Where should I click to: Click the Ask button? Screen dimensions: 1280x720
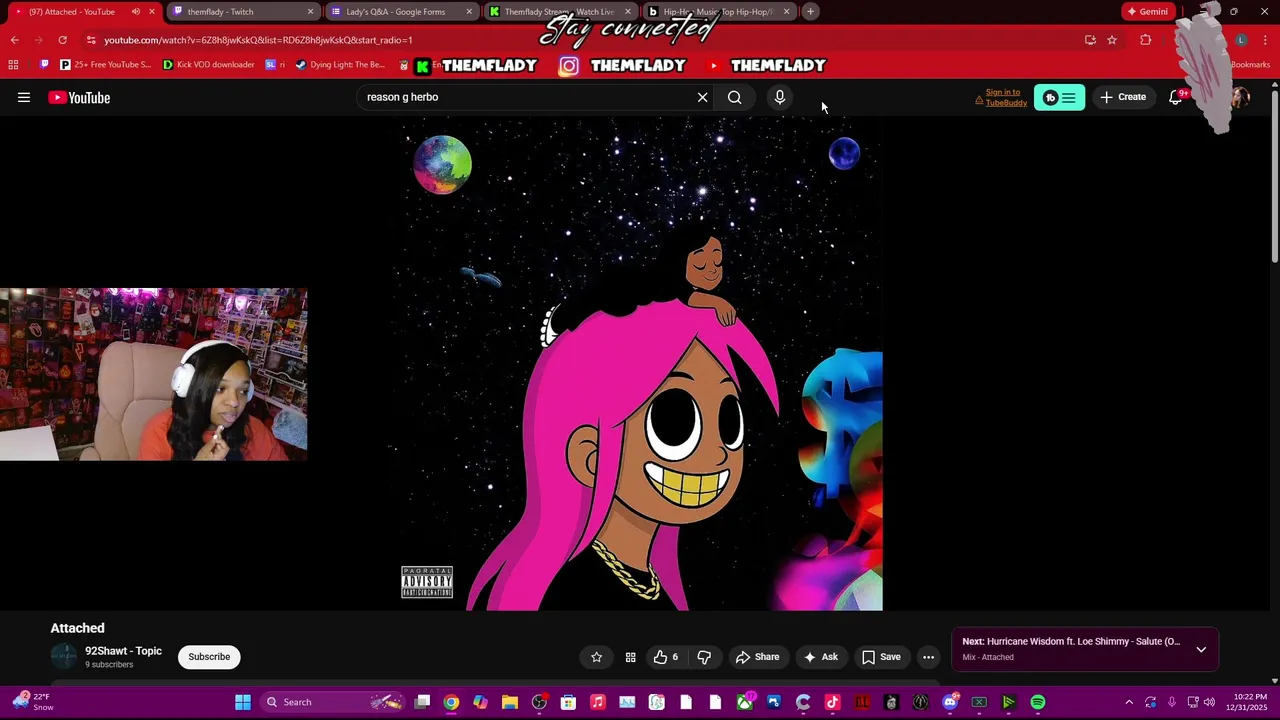click(x=820, y=657)
